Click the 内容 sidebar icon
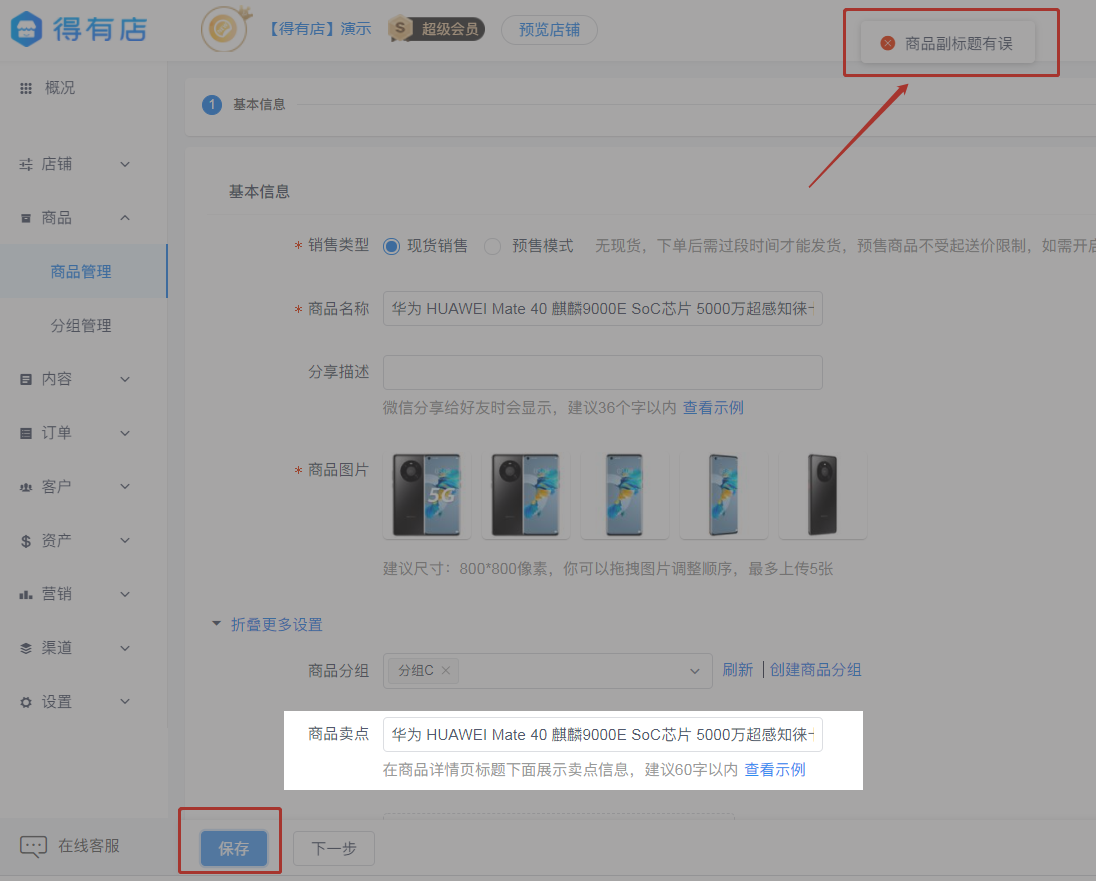1096x881 pixels. 26,379
